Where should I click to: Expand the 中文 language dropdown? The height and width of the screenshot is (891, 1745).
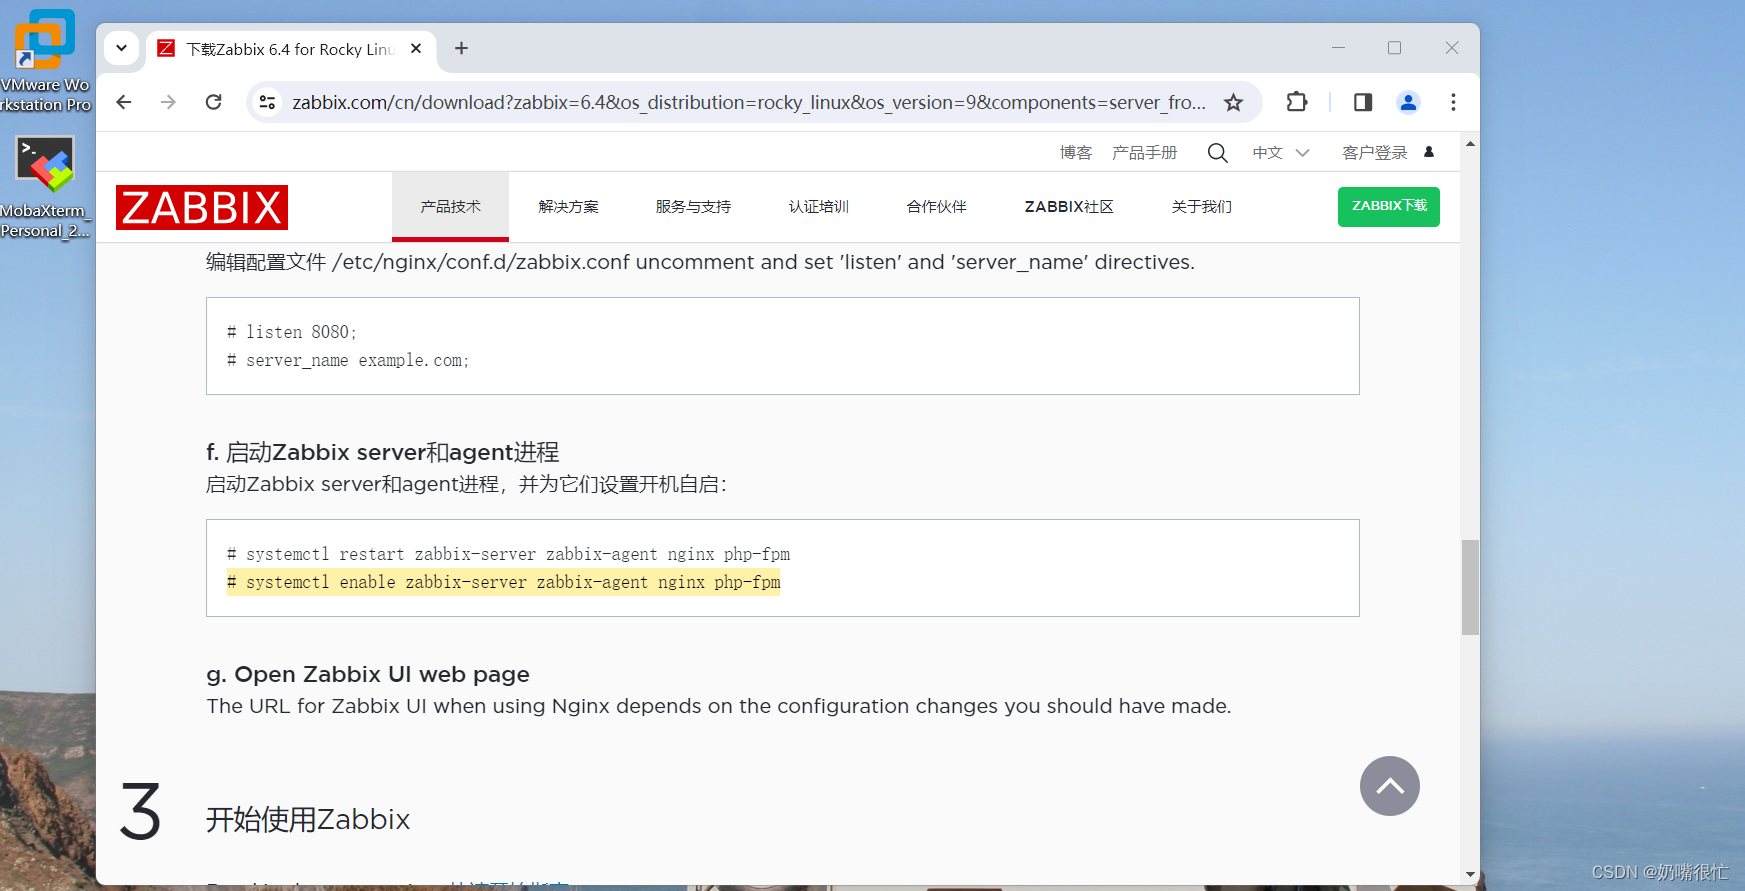pyautogui.click(x=1281, y=153)
